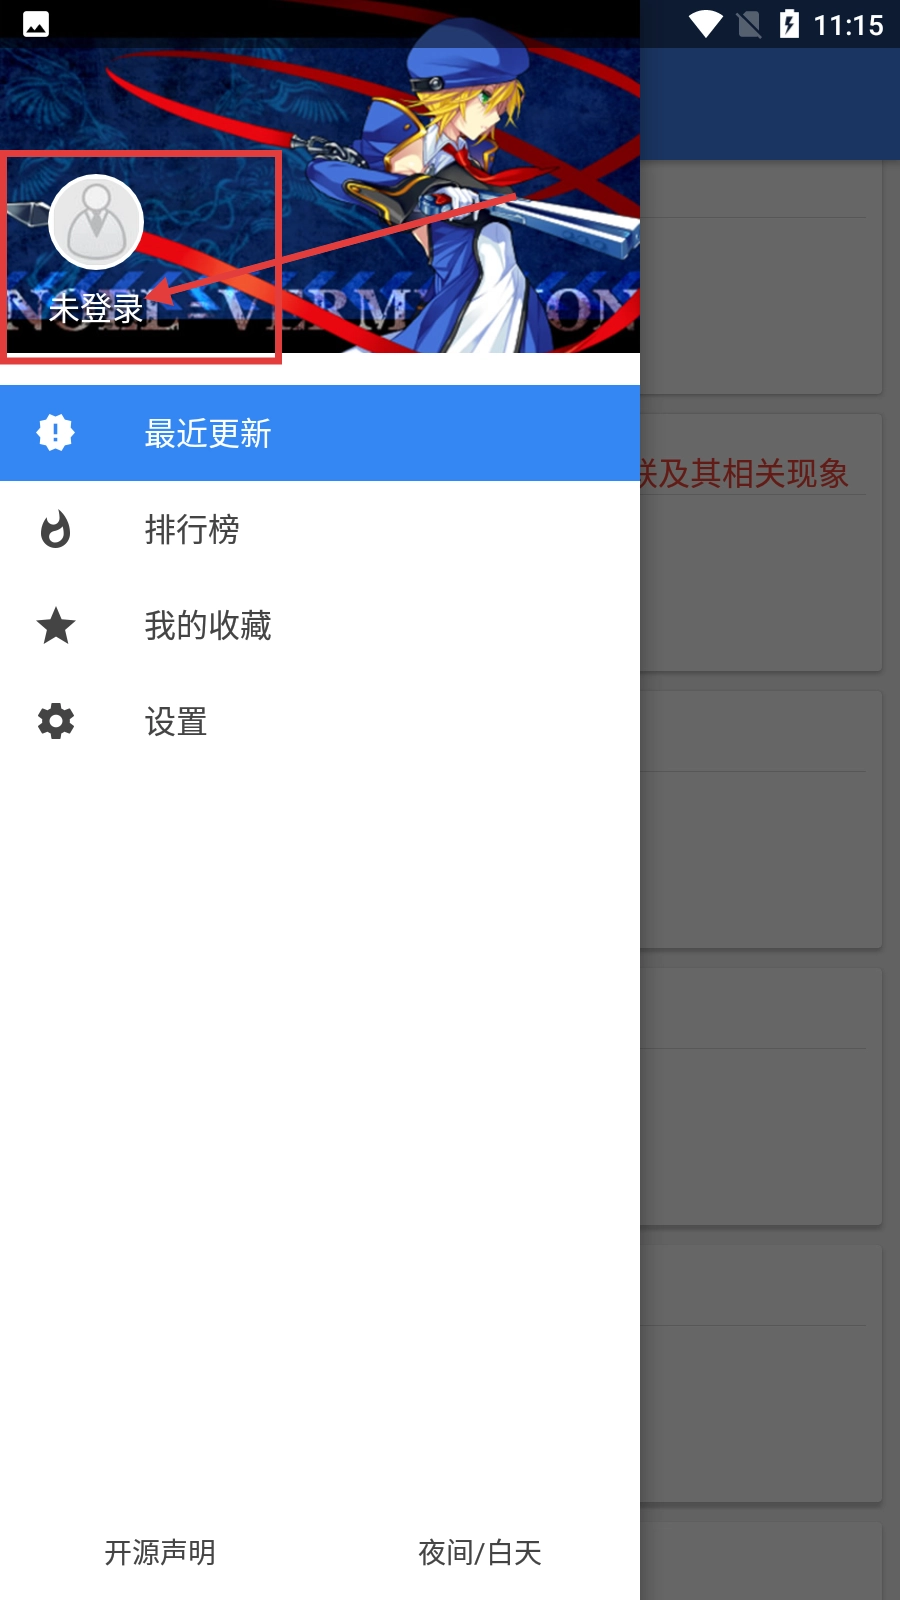The width and height of the screenshot is (900, 1600).
Task: Tap the battery charging status icon
Action: pyautogui.click(x=789, y=24)
